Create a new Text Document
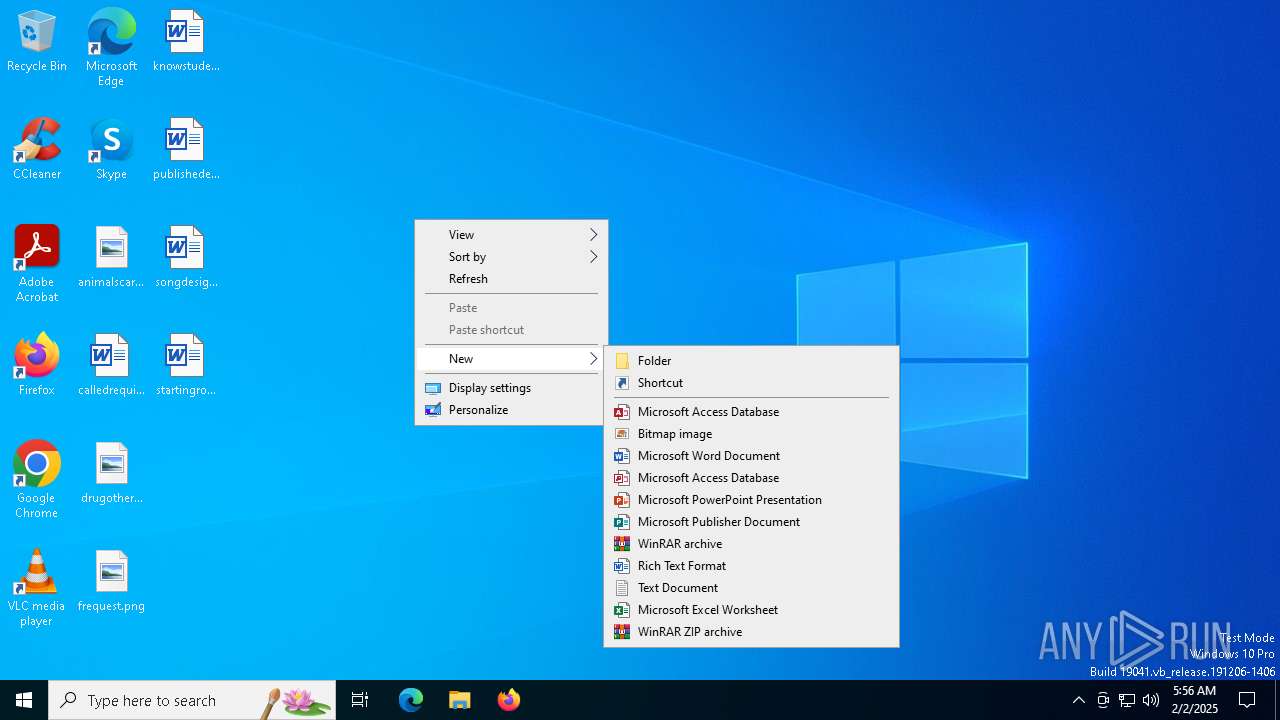1280x720 pixels. pos(751,588)
